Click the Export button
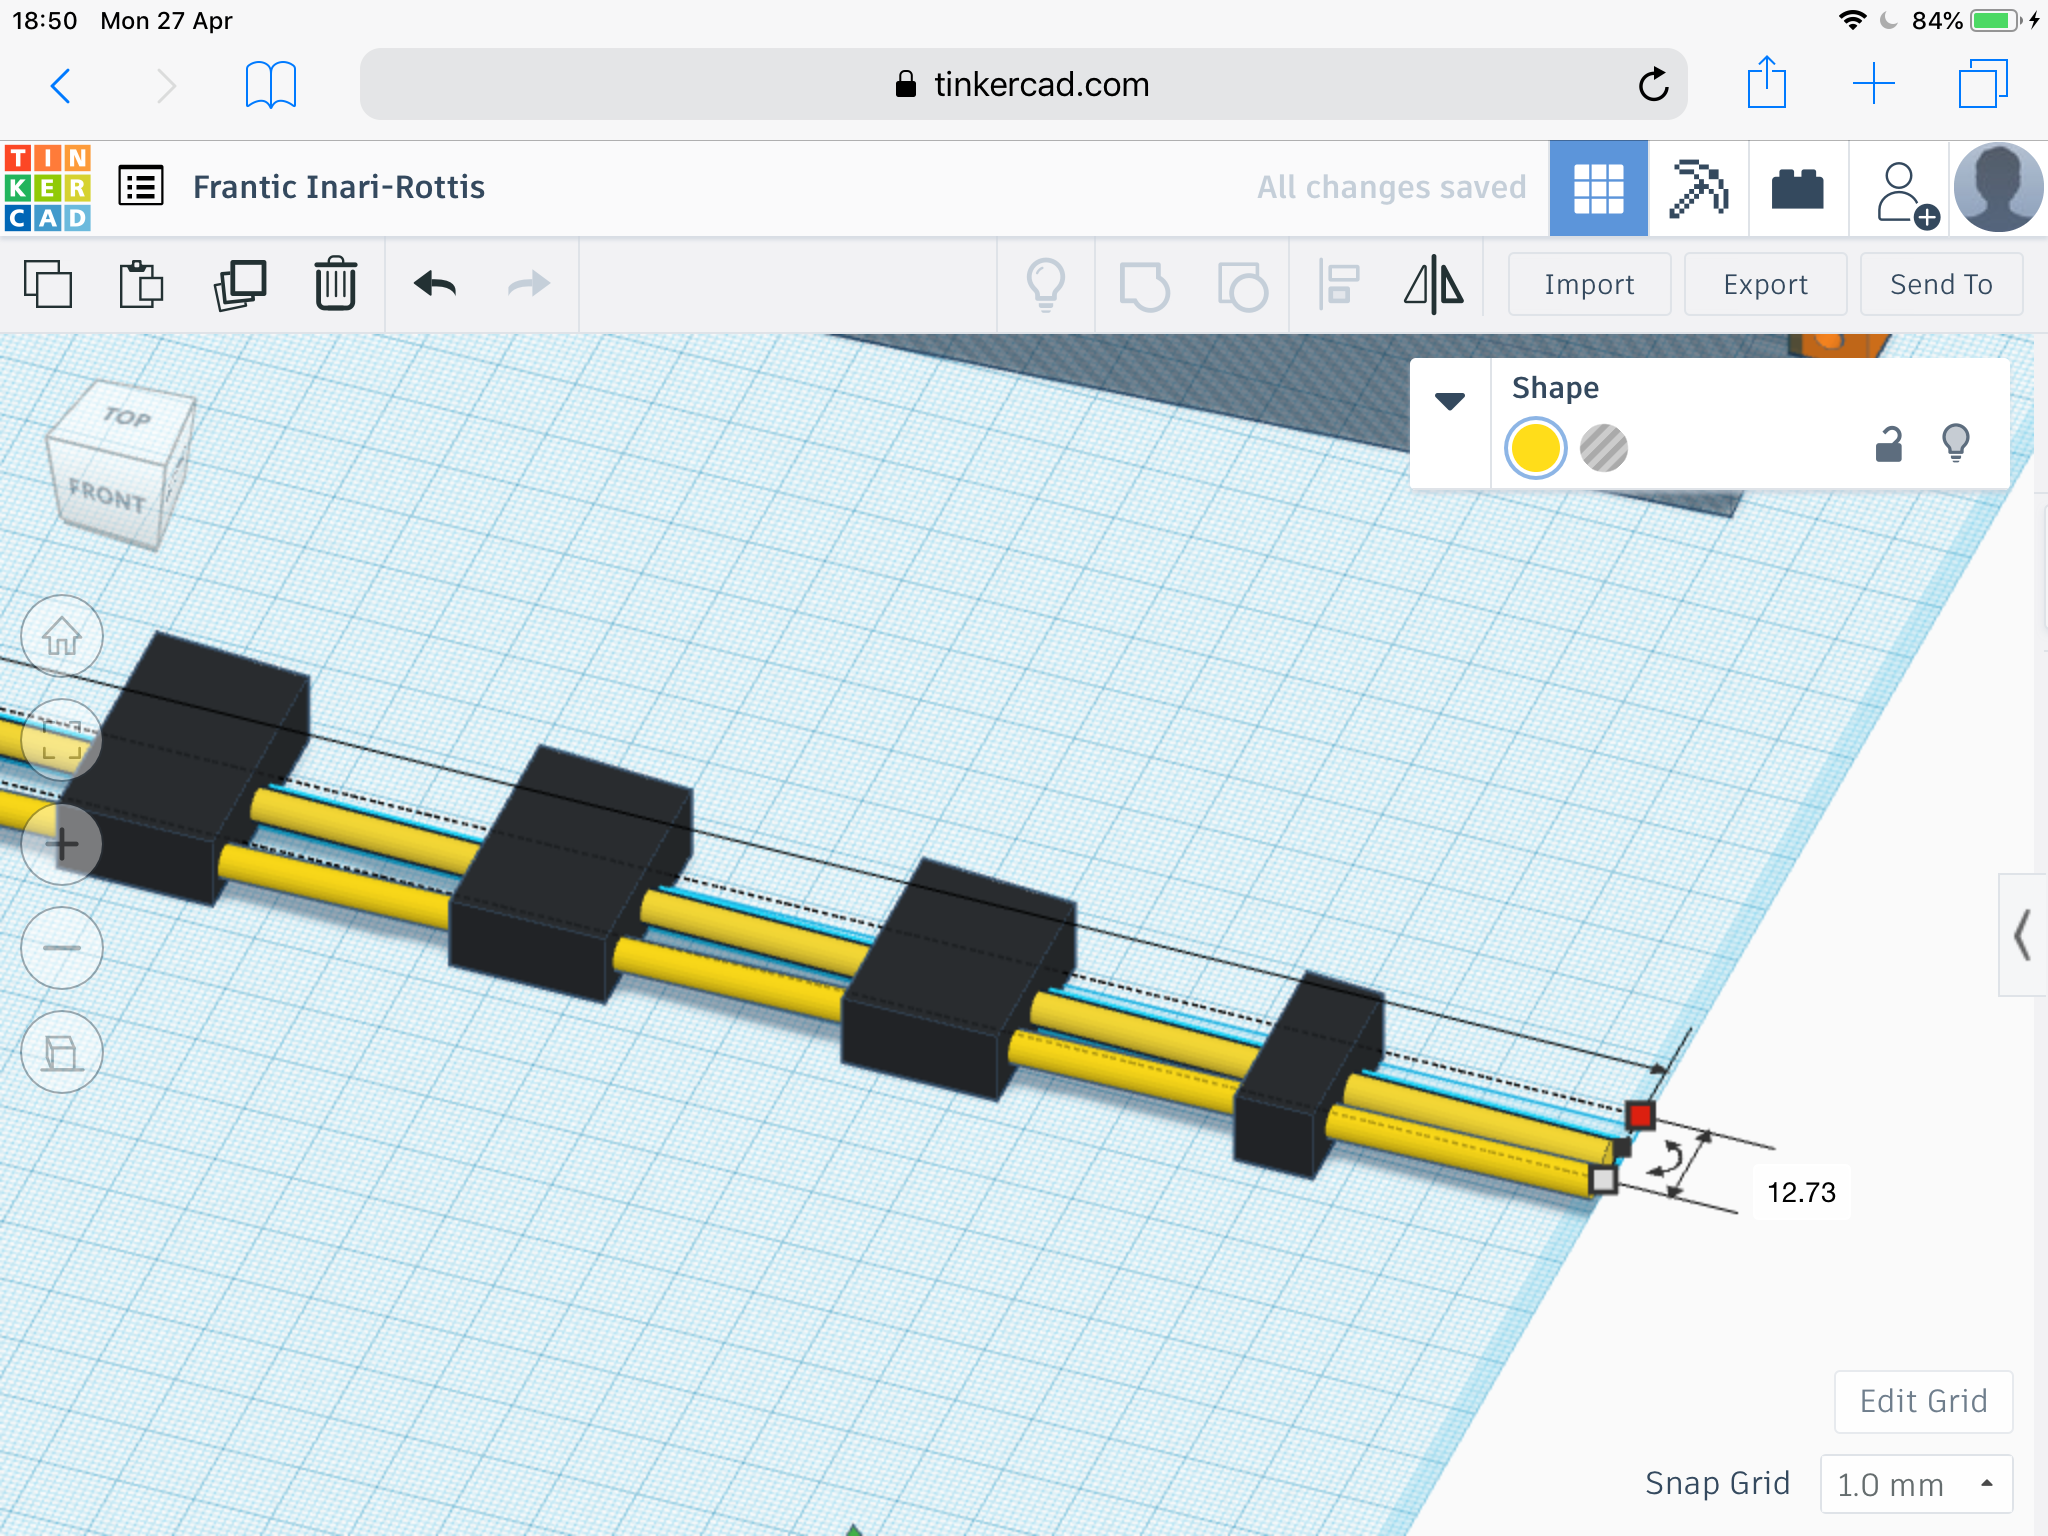Image resolution: width=2048 pixels, height=1536 pixels. 1765,284
